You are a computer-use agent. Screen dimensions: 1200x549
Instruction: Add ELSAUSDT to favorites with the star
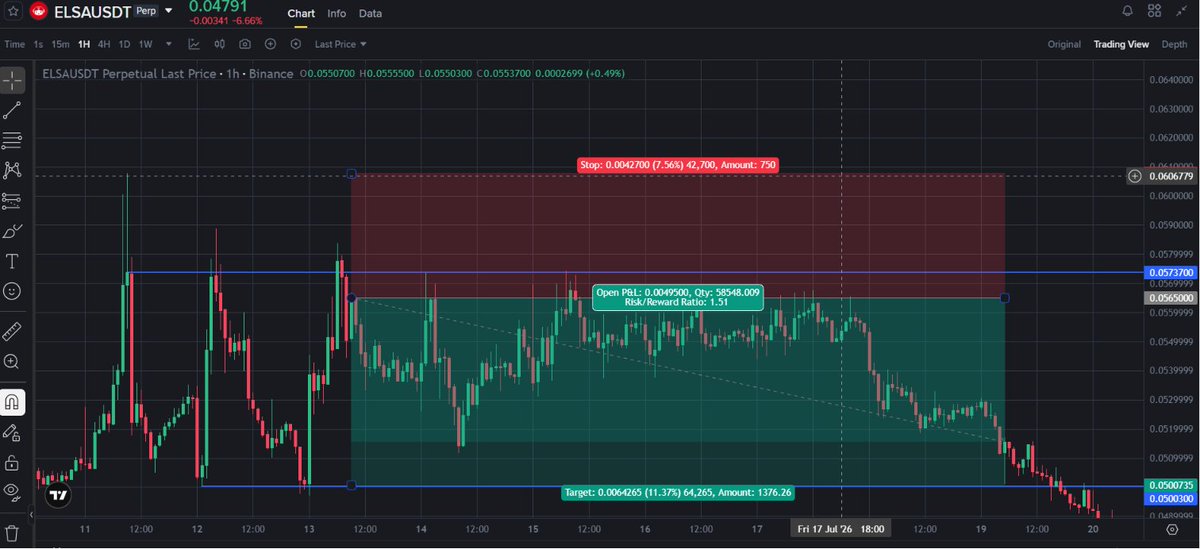12,11
